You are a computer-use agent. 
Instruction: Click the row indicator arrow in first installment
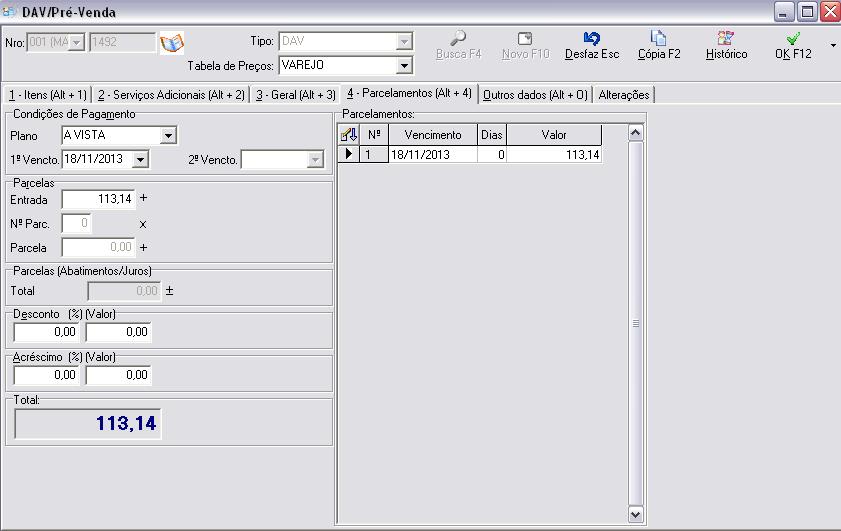point(349,155)
